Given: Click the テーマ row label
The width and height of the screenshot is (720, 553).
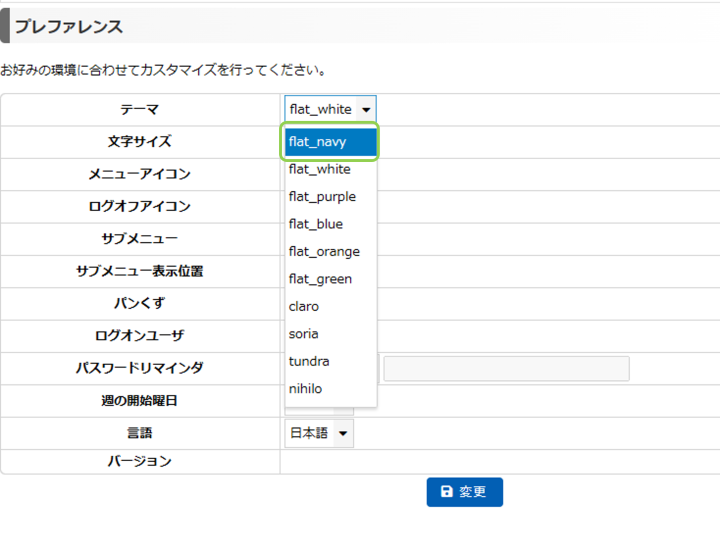Looking at the screenshot, I should tap(140, 109).
